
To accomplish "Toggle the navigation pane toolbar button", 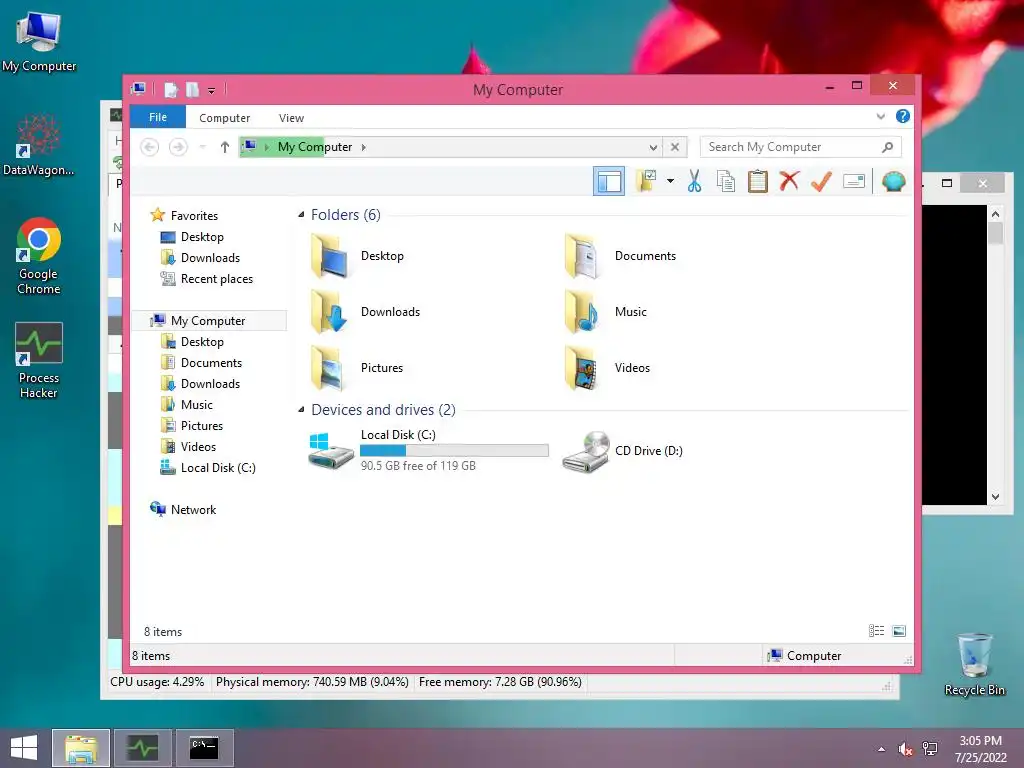I will 609,182.
